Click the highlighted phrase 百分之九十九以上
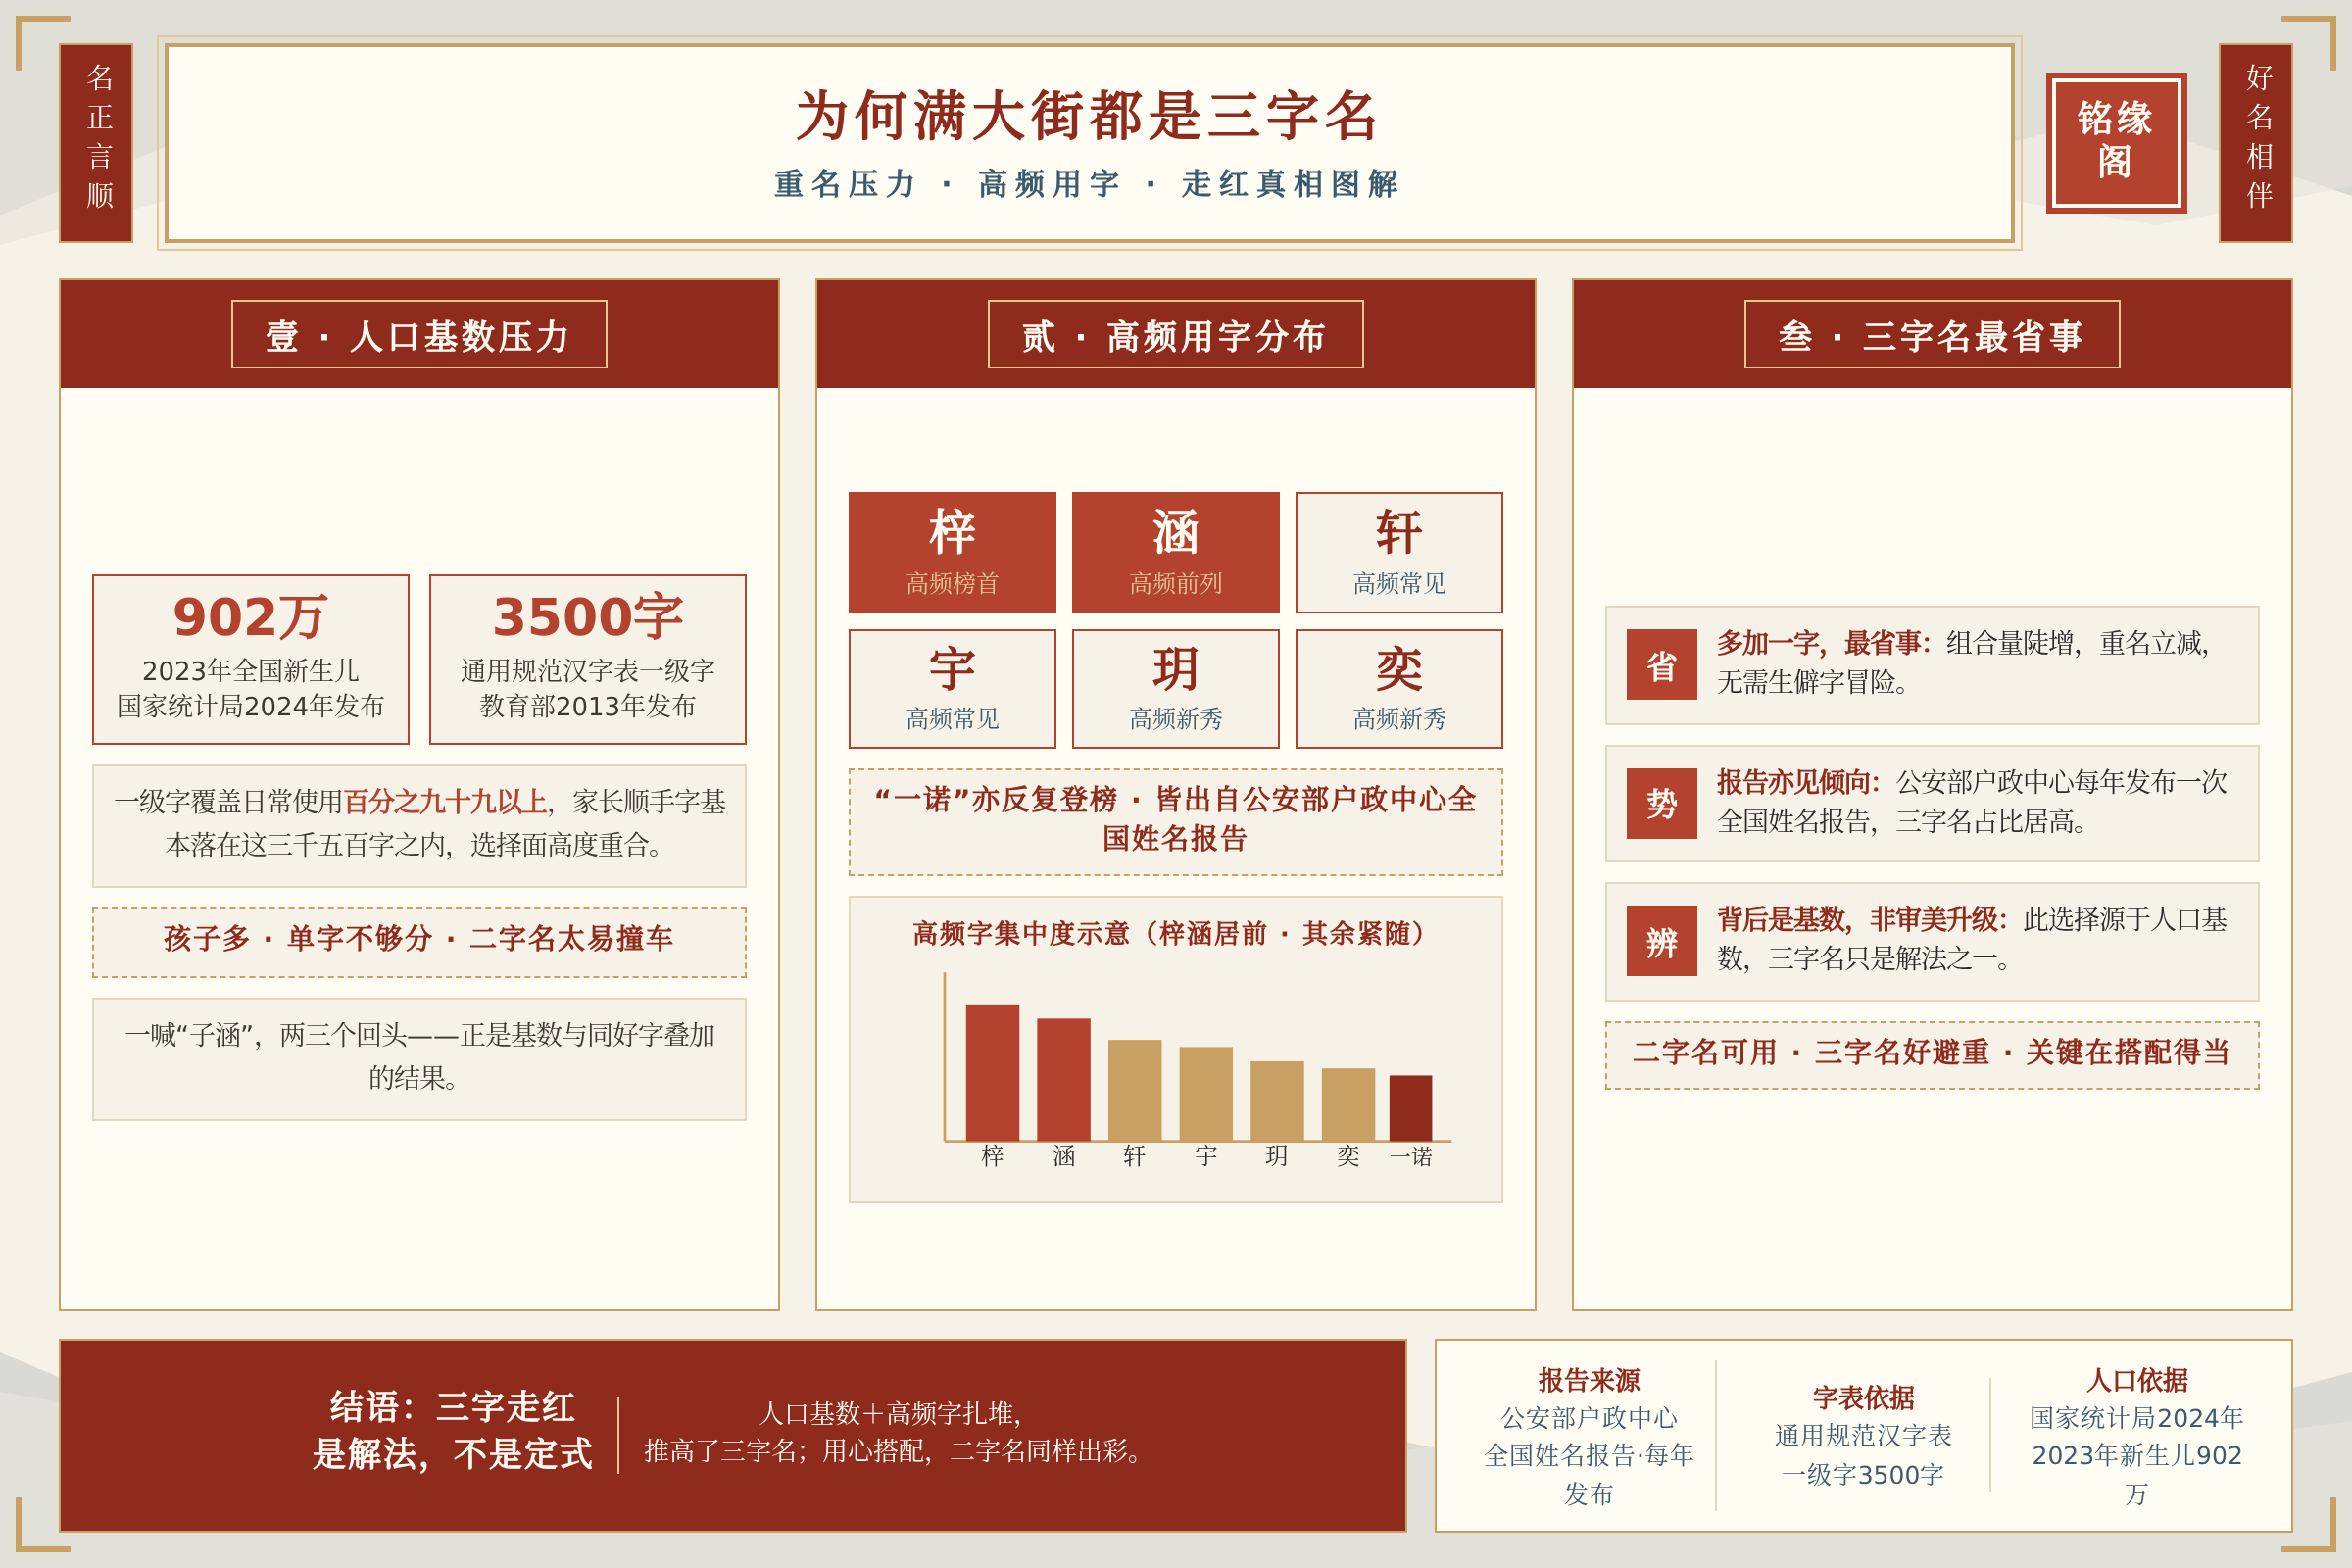This screenshot has width=2352, height=1568. 445,802
